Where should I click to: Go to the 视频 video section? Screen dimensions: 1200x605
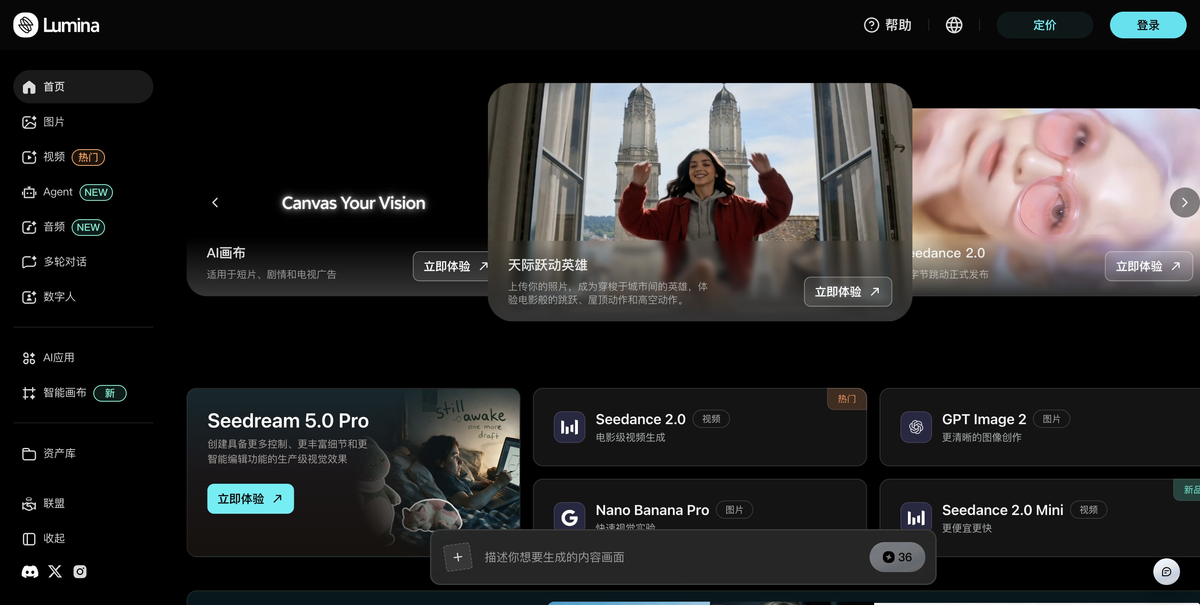[x=83, y=157]
